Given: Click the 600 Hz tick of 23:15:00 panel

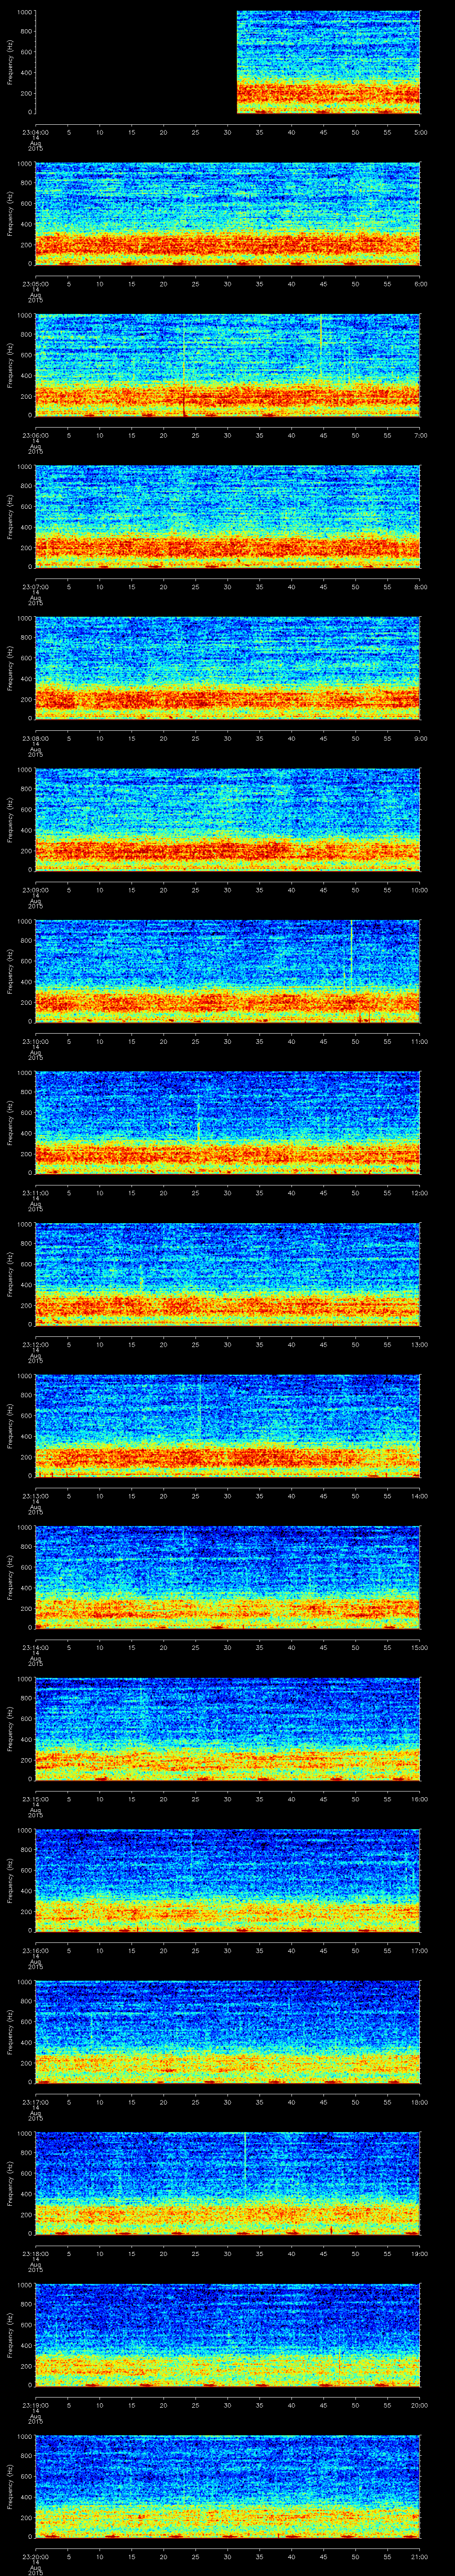Looking at the screenshot, I should point(26,1719).
